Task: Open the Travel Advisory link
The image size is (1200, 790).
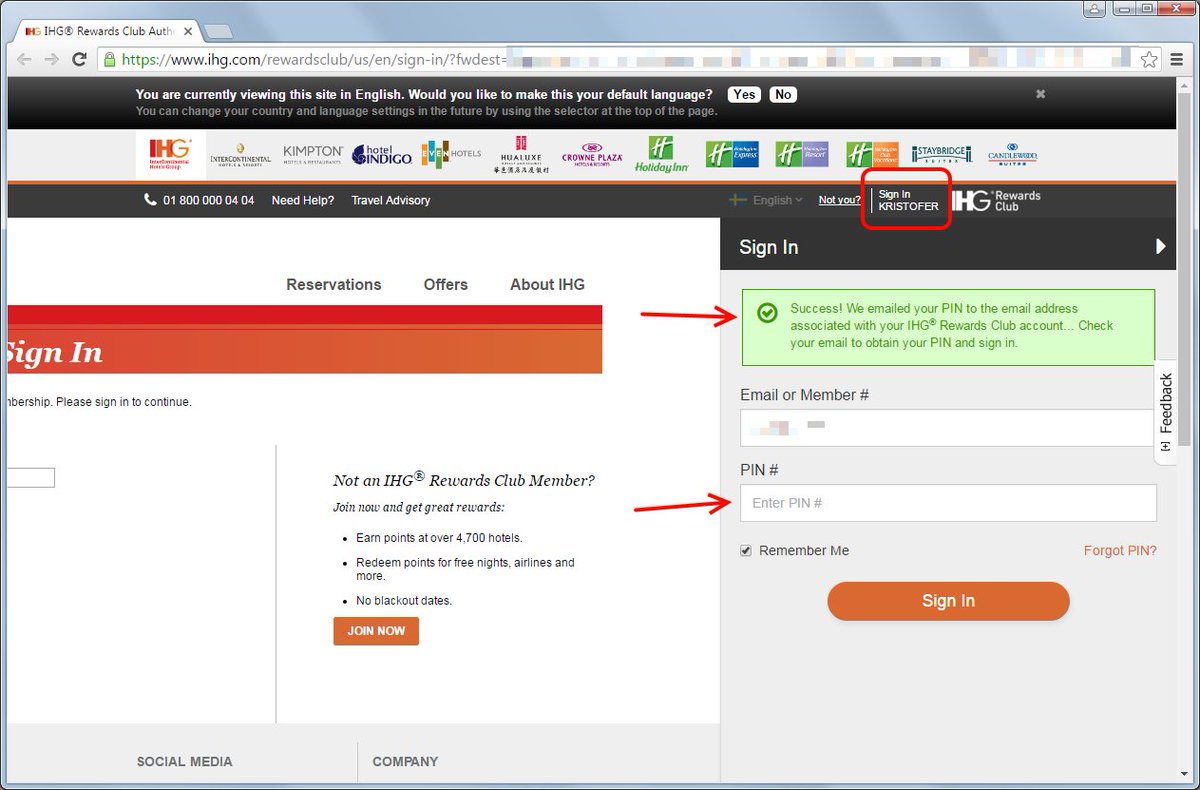Action: (391, 200)
